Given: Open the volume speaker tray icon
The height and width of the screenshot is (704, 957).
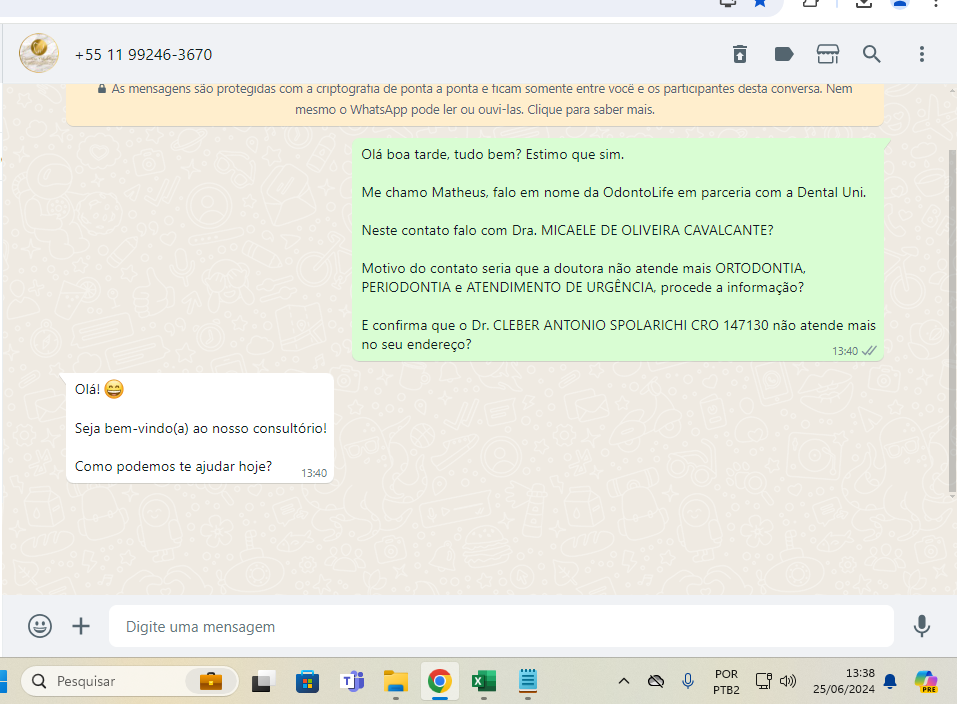Looking at the screenshot, I should click(x=788, y=681).
